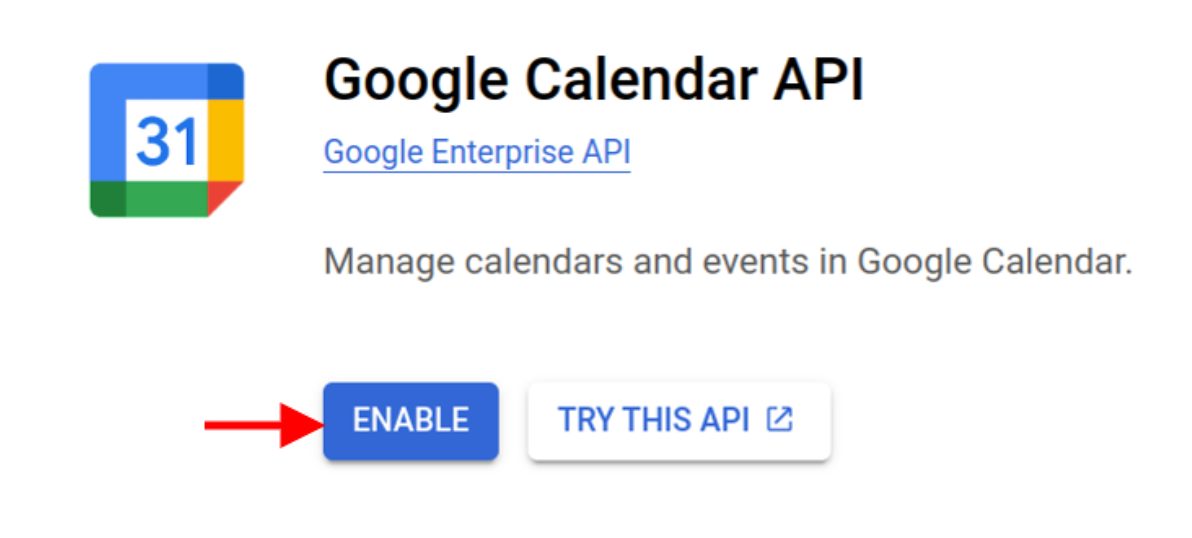The height and width of the screenshot is (538, 1192).
Task: Click the external link icon beside TRY THIS API
Action: (779, 420)
